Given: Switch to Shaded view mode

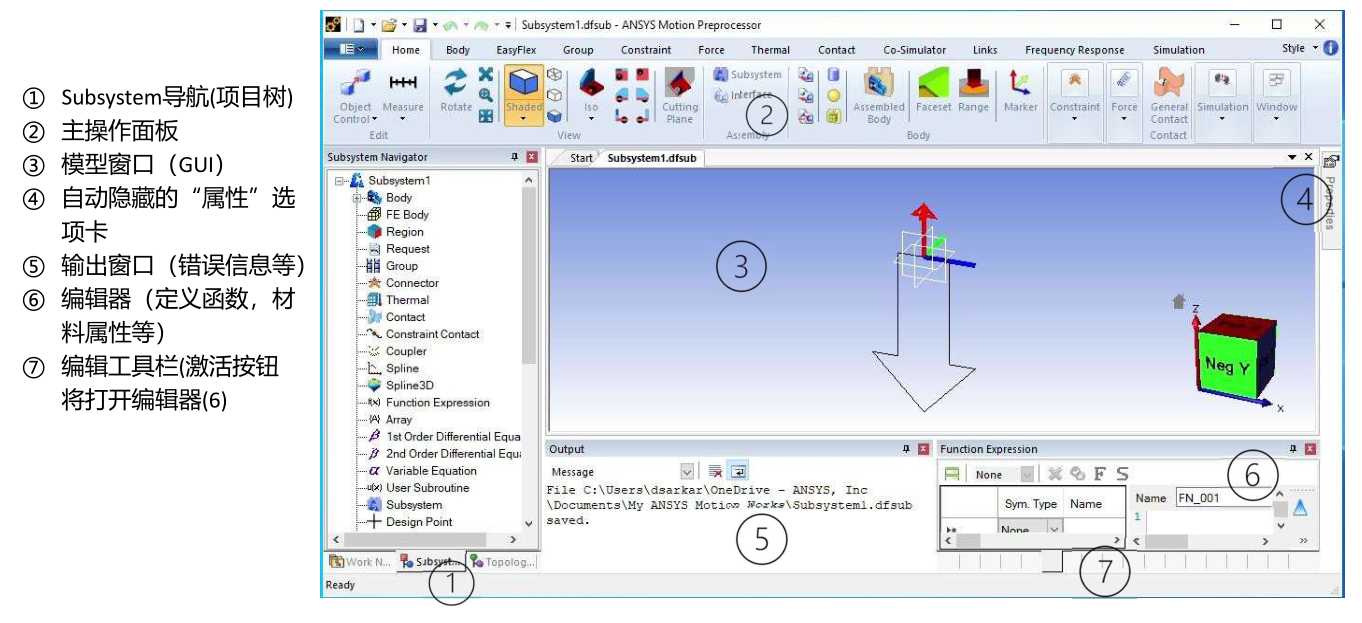Looking at the screenshot, I should pyautogui.click(x=523, y=94).
